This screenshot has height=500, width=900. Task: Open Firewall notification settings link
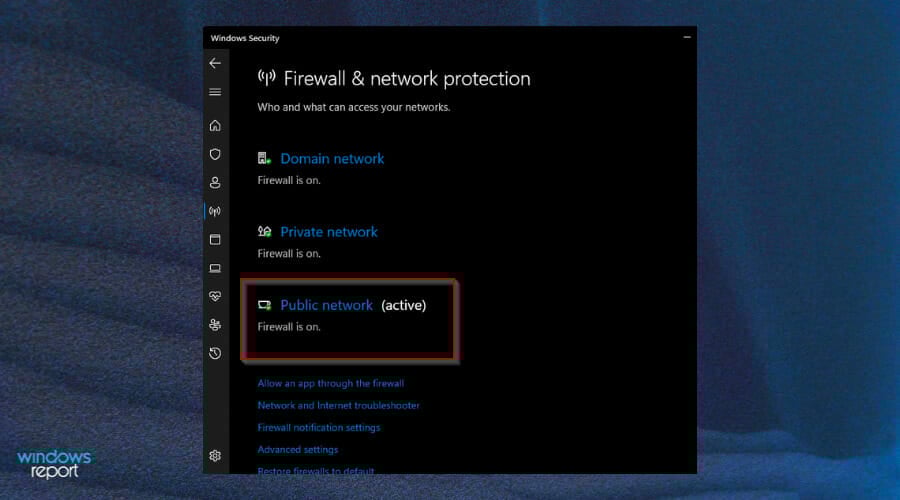(319, 428)
